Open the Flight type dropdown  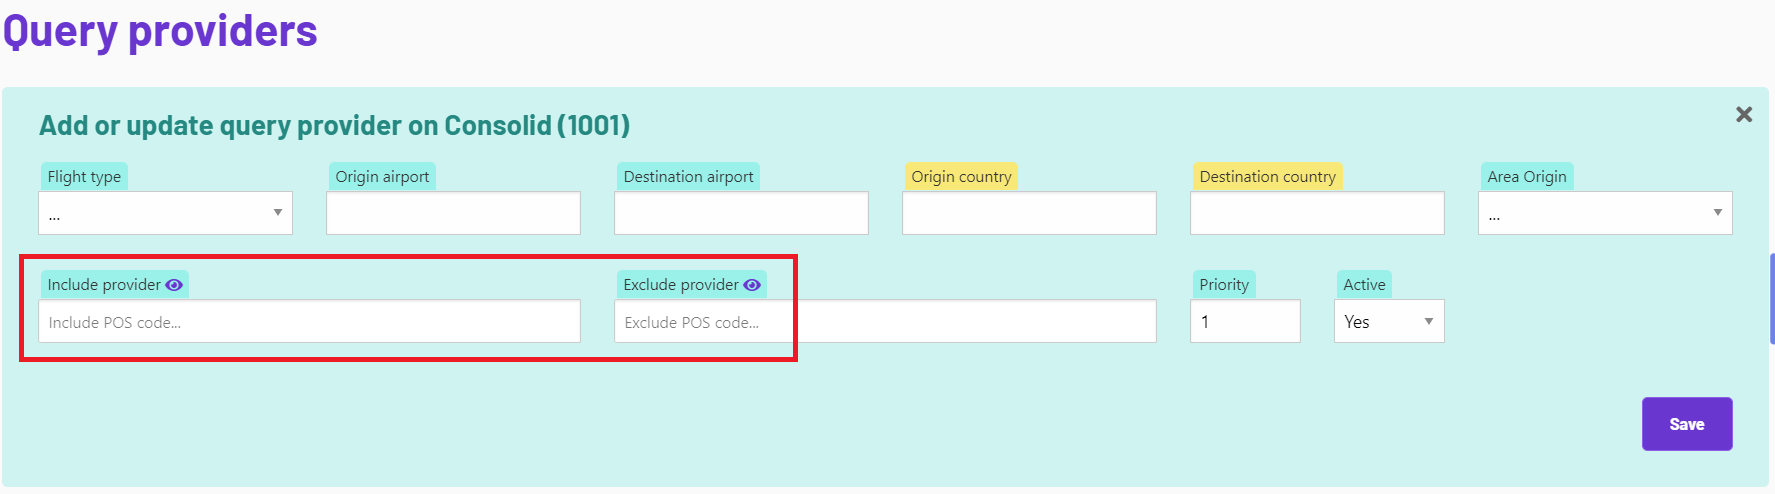click(x=166, y=213)
